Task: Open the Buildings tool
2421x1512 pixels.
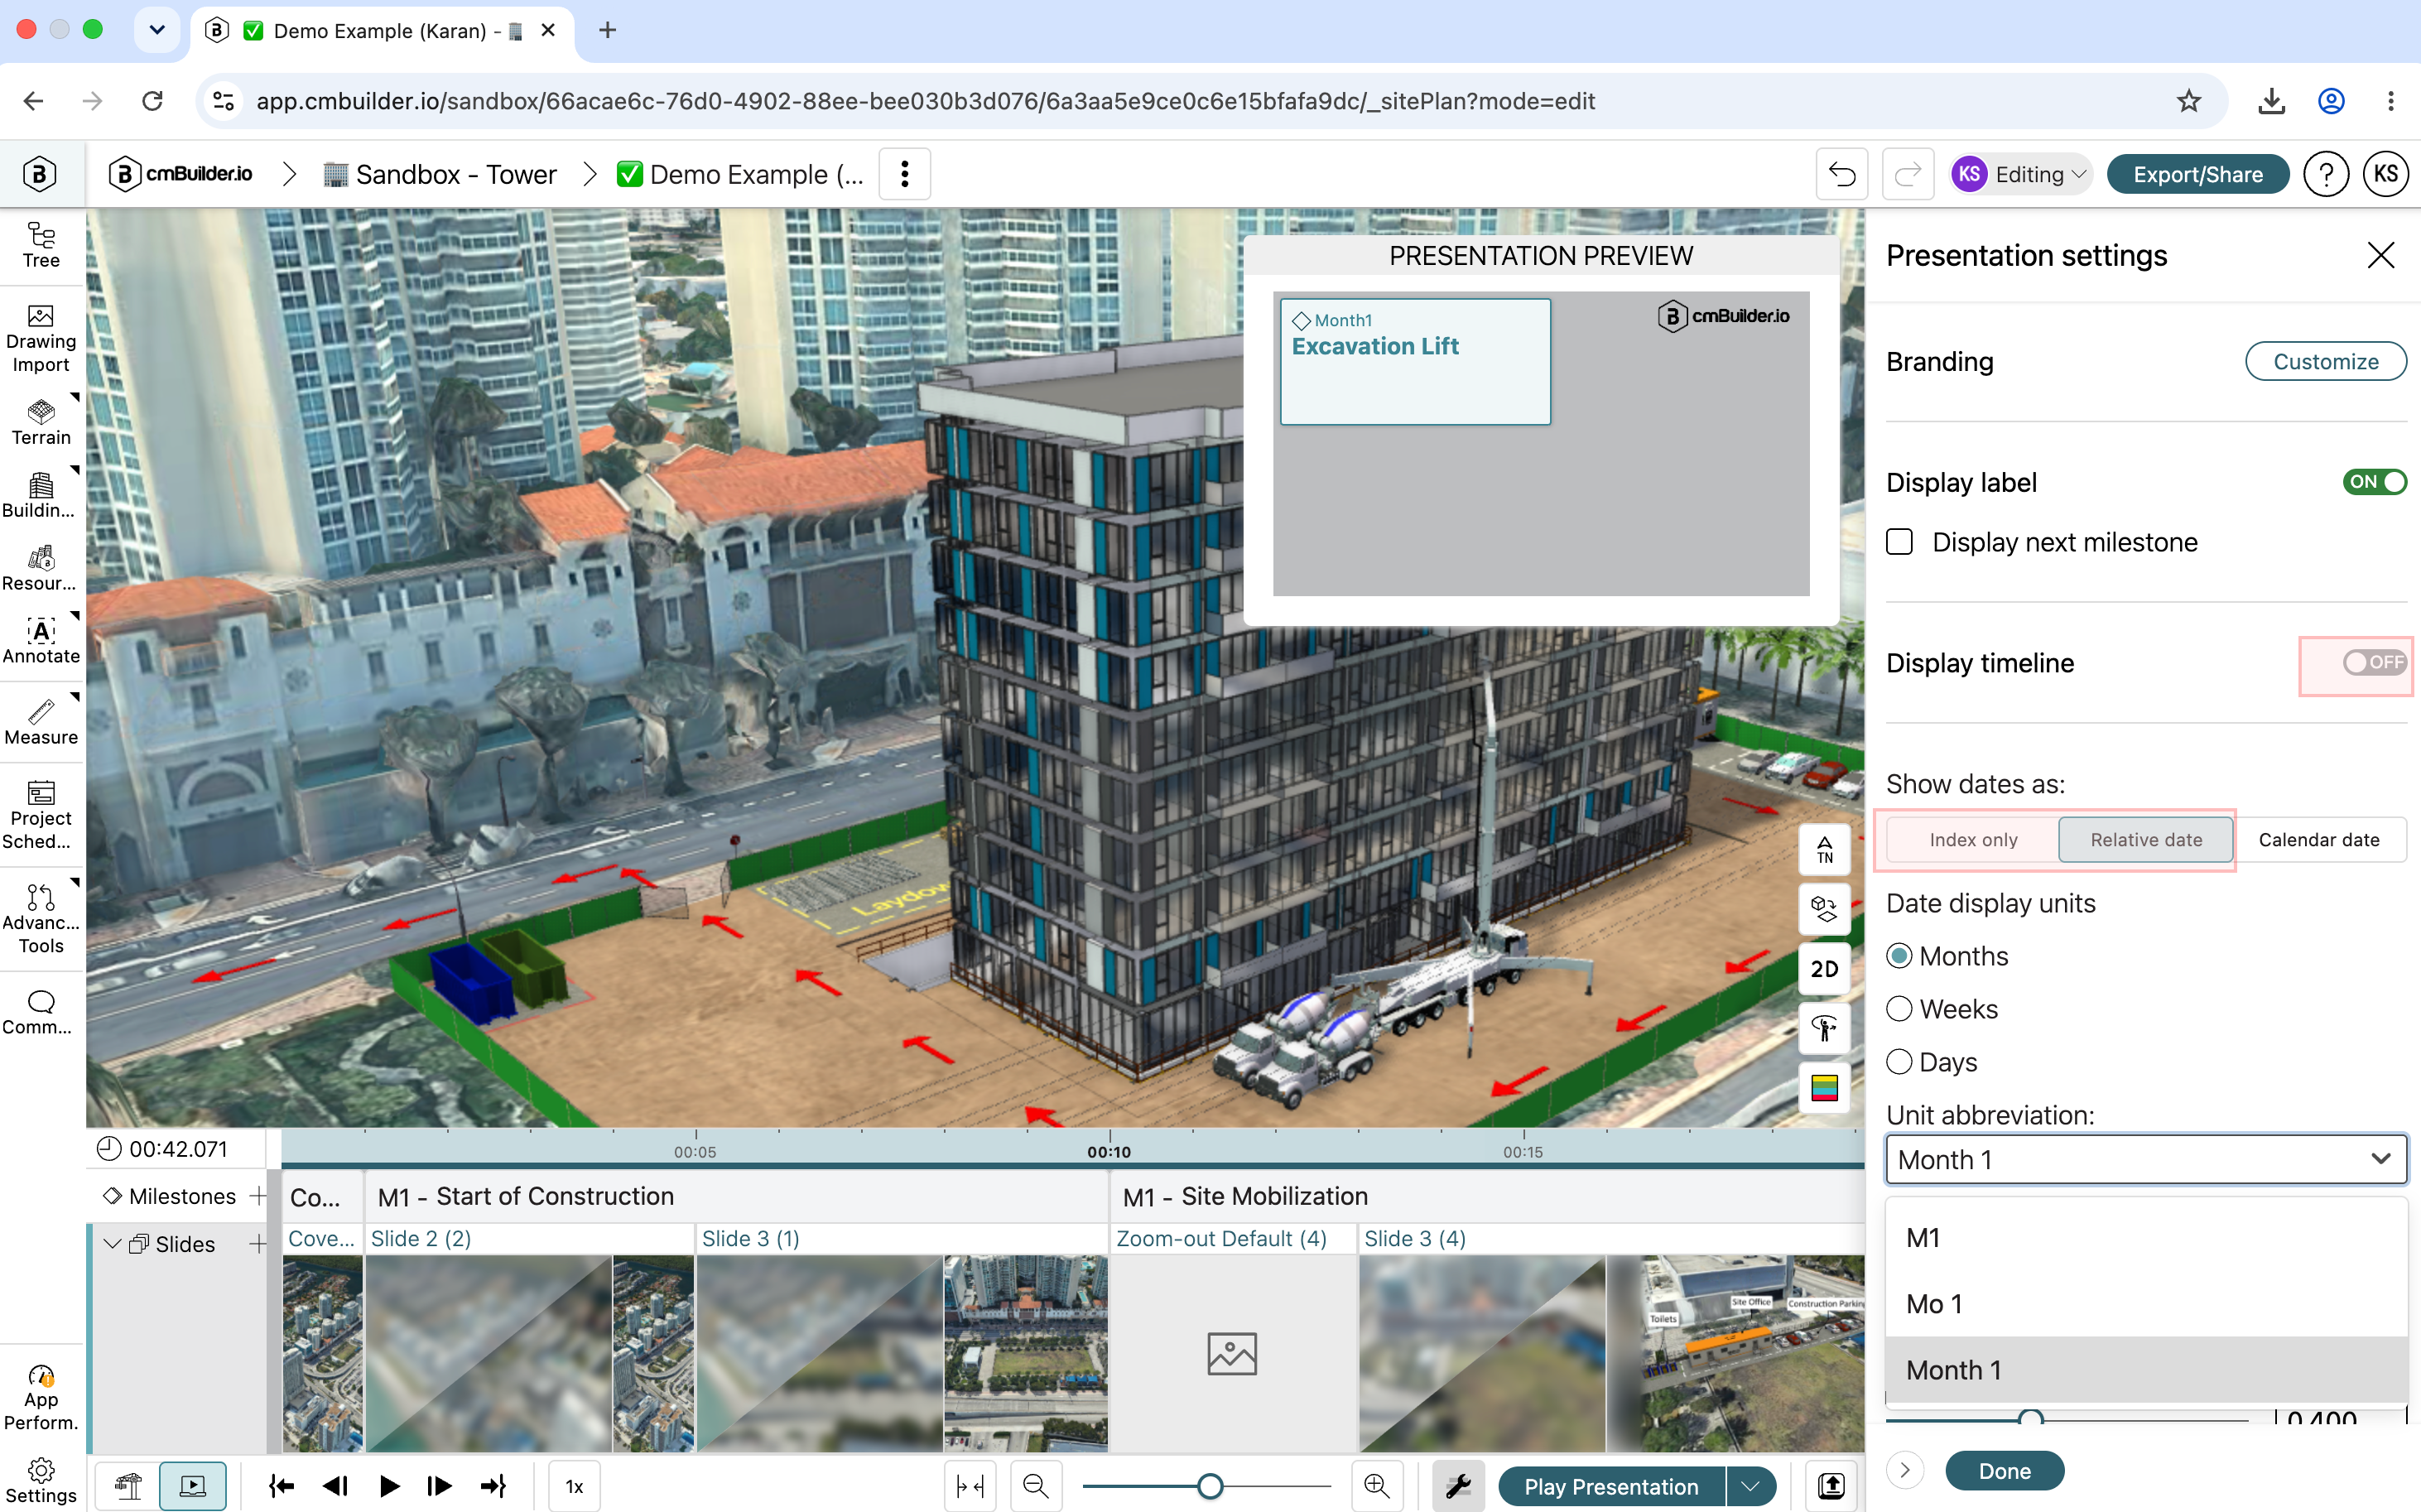Action: (x=41, y=495)
